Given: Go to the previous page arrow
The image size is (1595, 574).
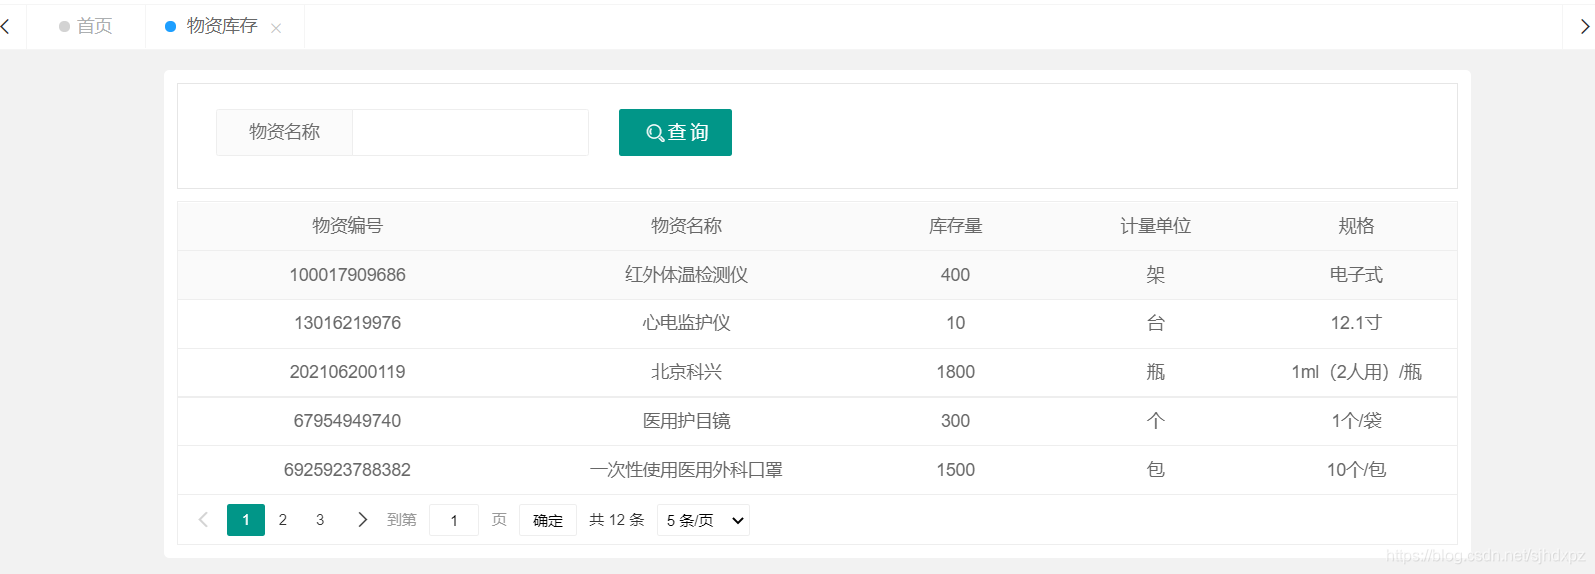Looking at the screenshot, I should [203, 520].
